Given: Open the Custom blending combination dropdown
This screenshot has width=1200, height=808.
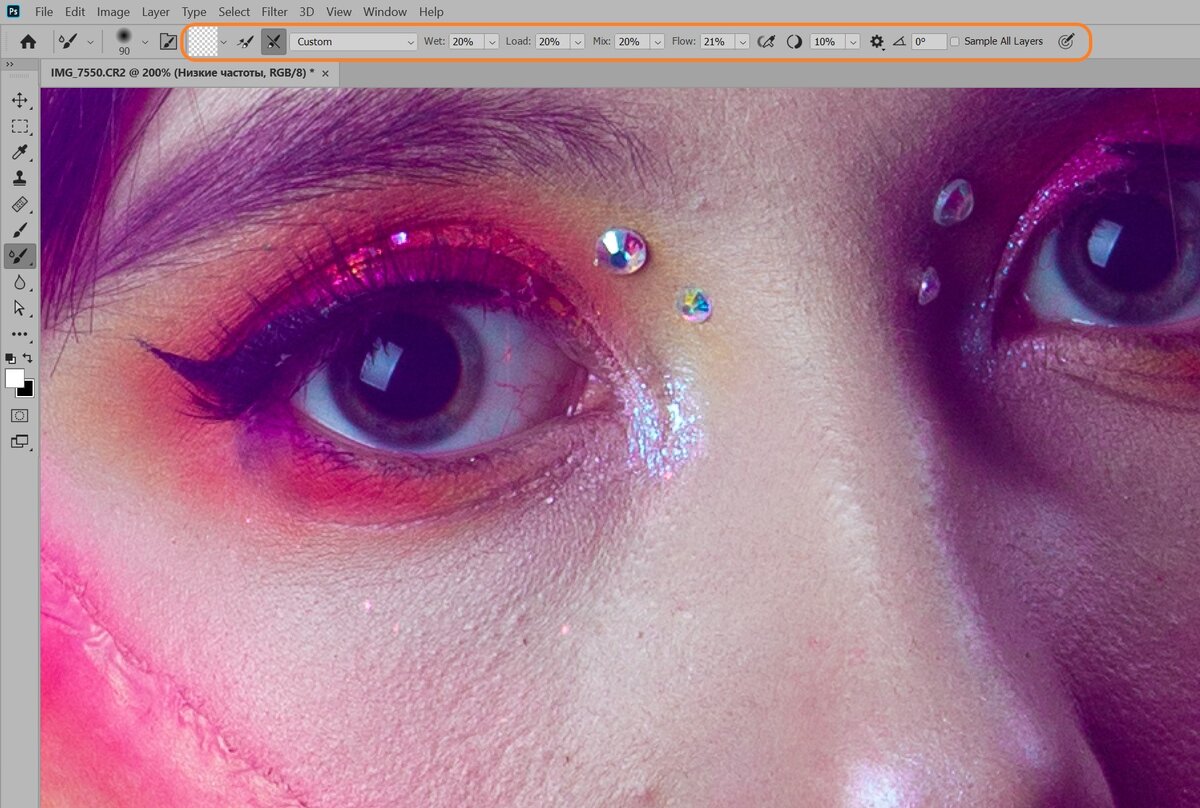Looking at the screenshot, I should (x=353, y=42).
